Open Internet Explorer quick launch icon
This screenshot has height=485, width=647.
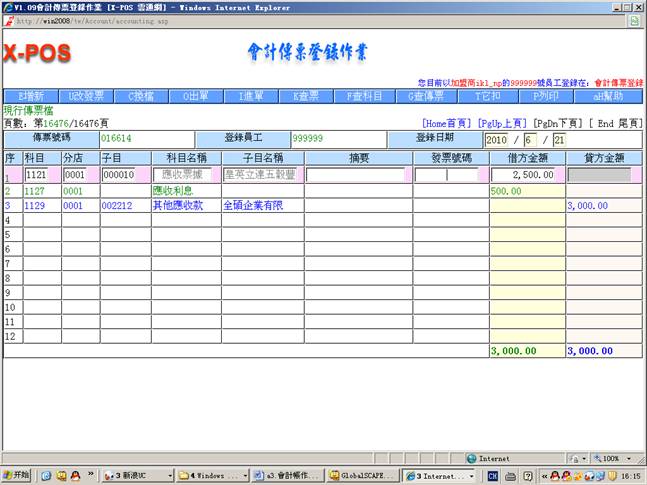click(x=45, y=475)
